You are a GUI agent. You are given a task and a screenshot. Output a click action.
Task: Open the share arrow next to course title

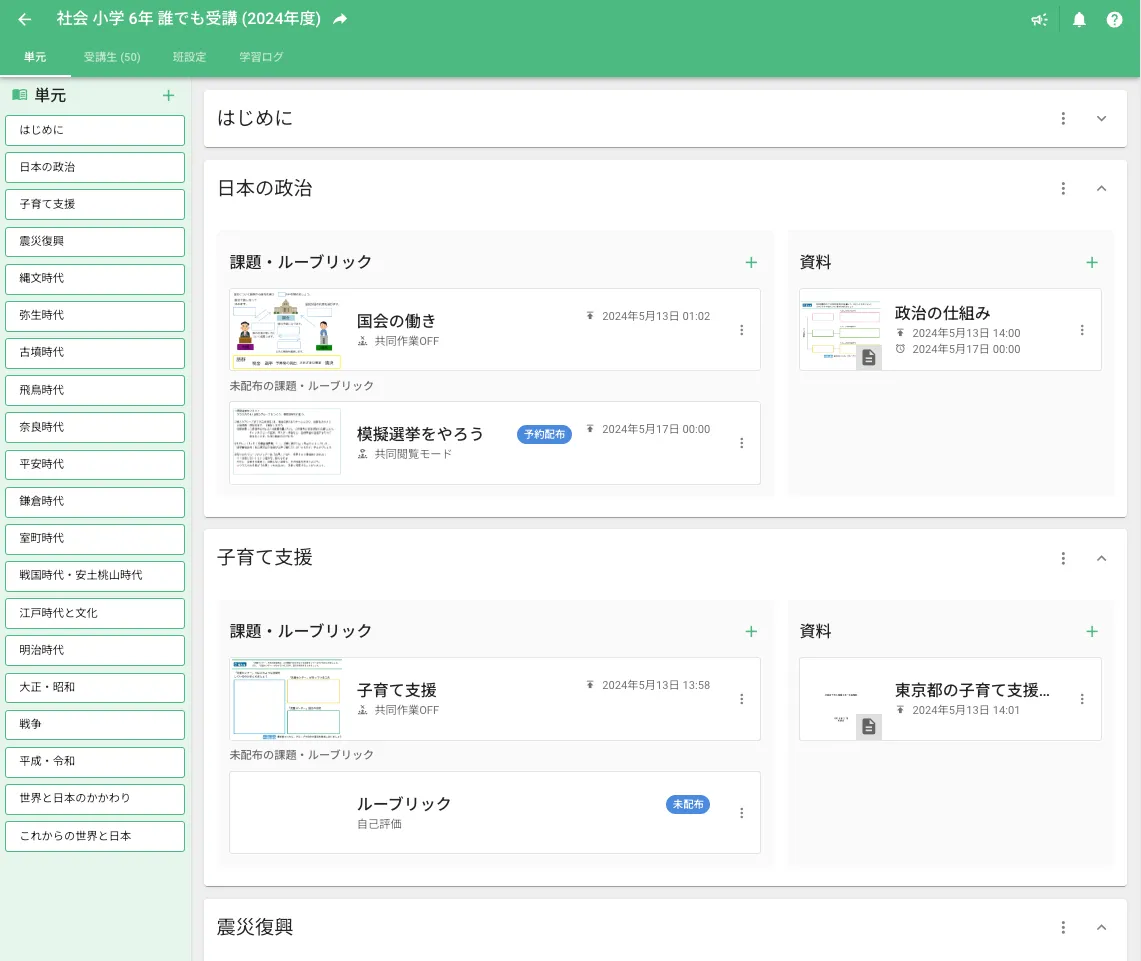(x=340, y=19)
